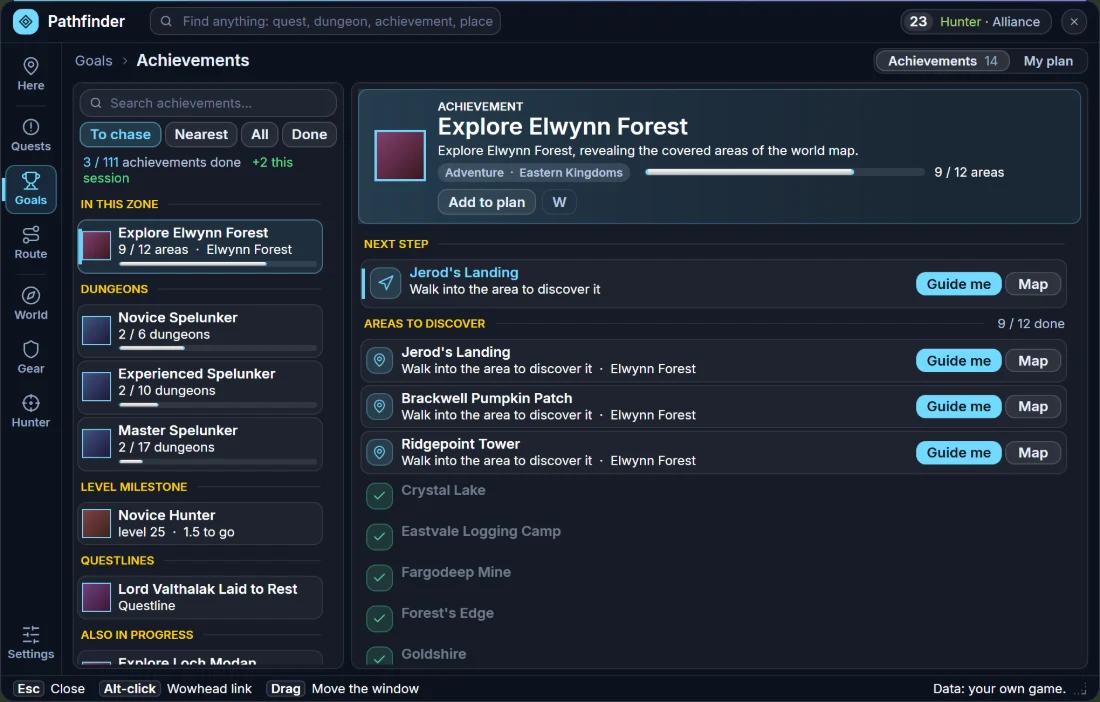The image size is (1100, 702).
Task: Select the To chase filter
Action: [120, 134]
